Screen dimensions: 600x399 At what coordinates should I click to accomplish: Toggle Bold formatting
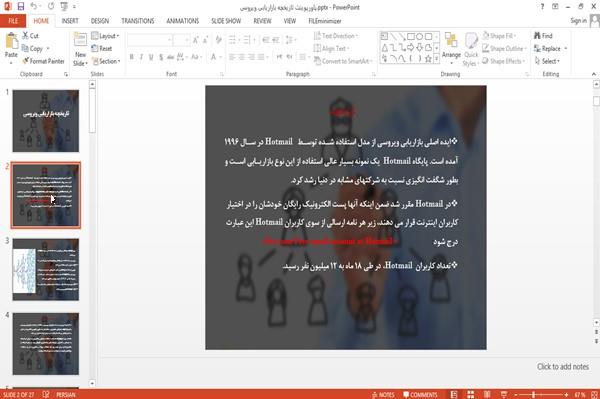(x=132, y=57)
